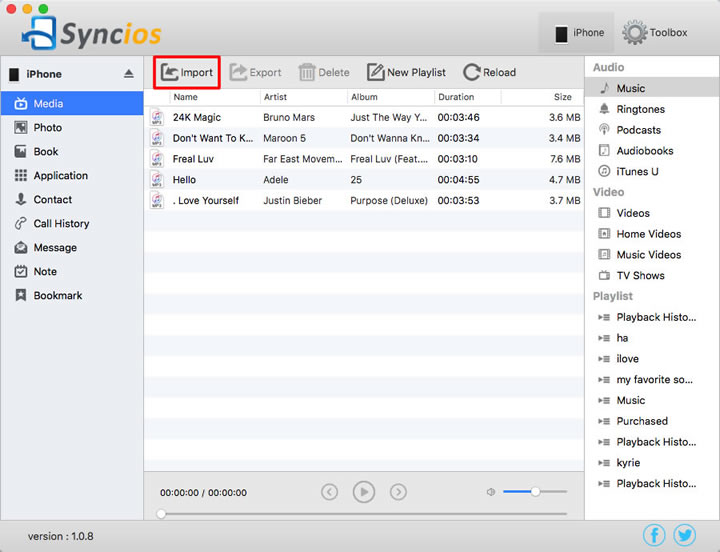Select TV Shows category
This screenshot has width=720, height=552.
(652, 276)
